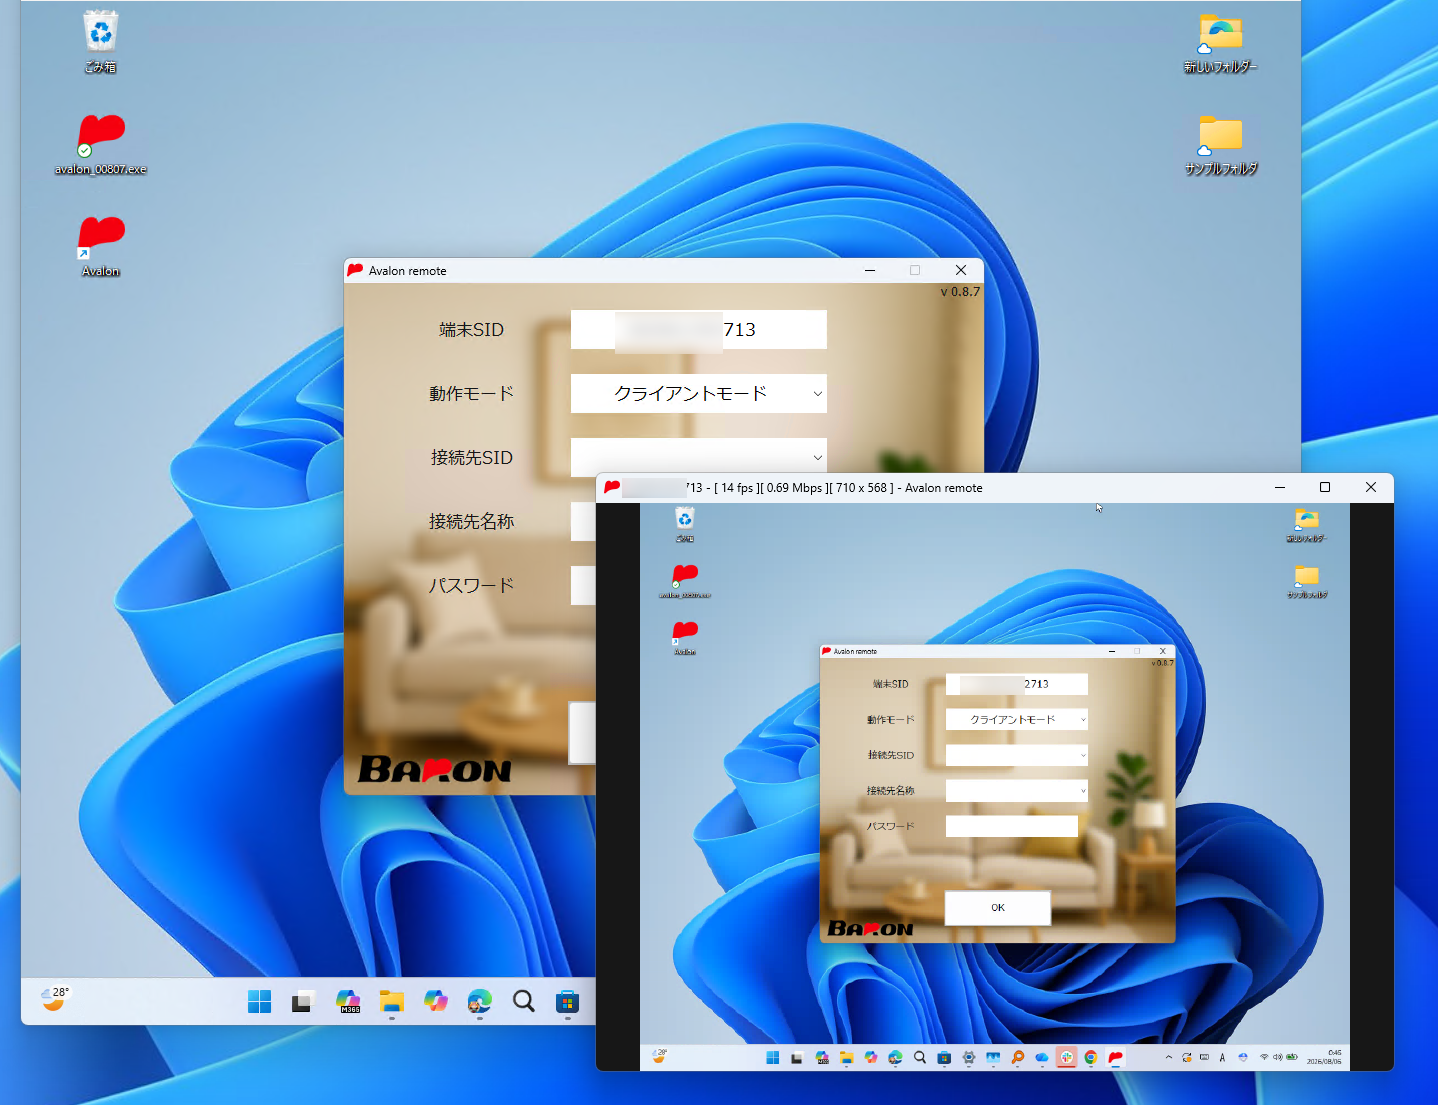Open Task View on the outer left taskbar
This screenshot has width=1438, height=1105.
(x=303, y=1001)
